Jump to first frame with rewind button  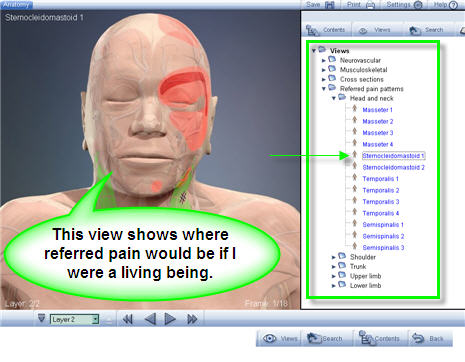coord(127,319)
